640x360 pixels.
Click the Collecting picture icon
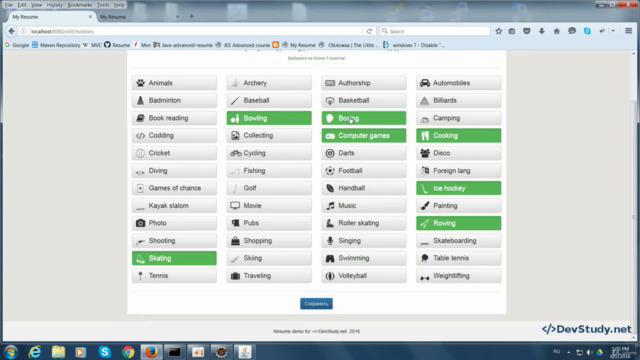click(x=235, y=136)
